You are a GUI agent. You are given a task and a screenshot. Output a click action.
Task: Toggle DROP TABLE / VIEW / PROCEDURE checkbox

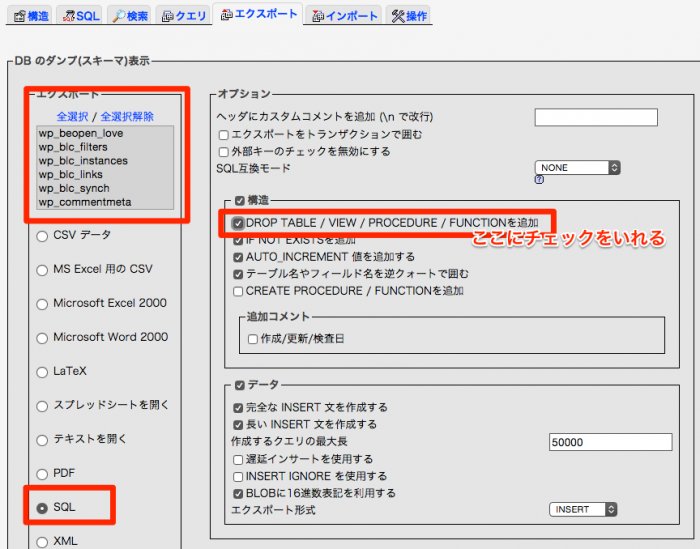pyautogui.click(x=238, y=222)
